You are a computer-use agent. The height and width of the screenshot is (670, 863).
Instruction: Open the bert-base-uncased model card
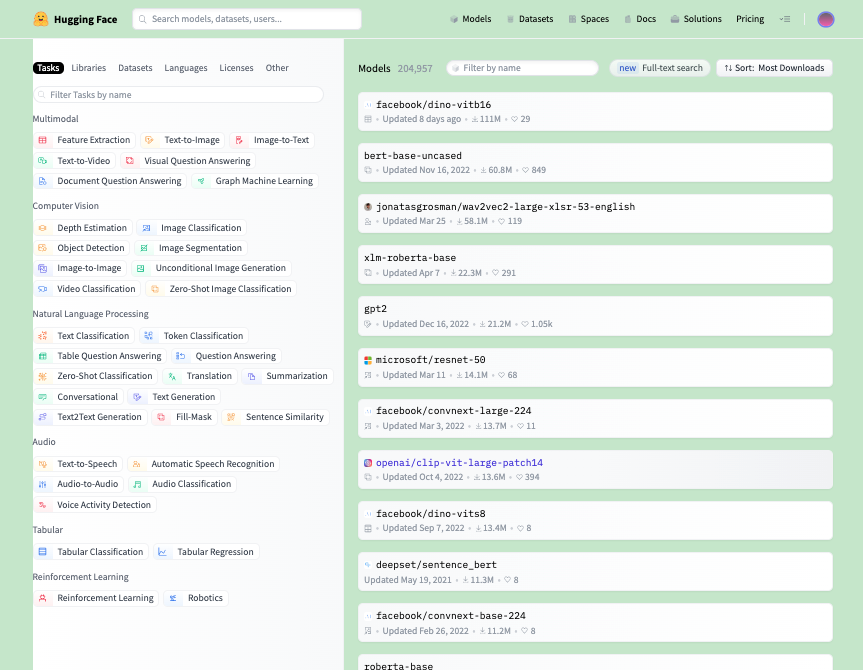(595, 163)
